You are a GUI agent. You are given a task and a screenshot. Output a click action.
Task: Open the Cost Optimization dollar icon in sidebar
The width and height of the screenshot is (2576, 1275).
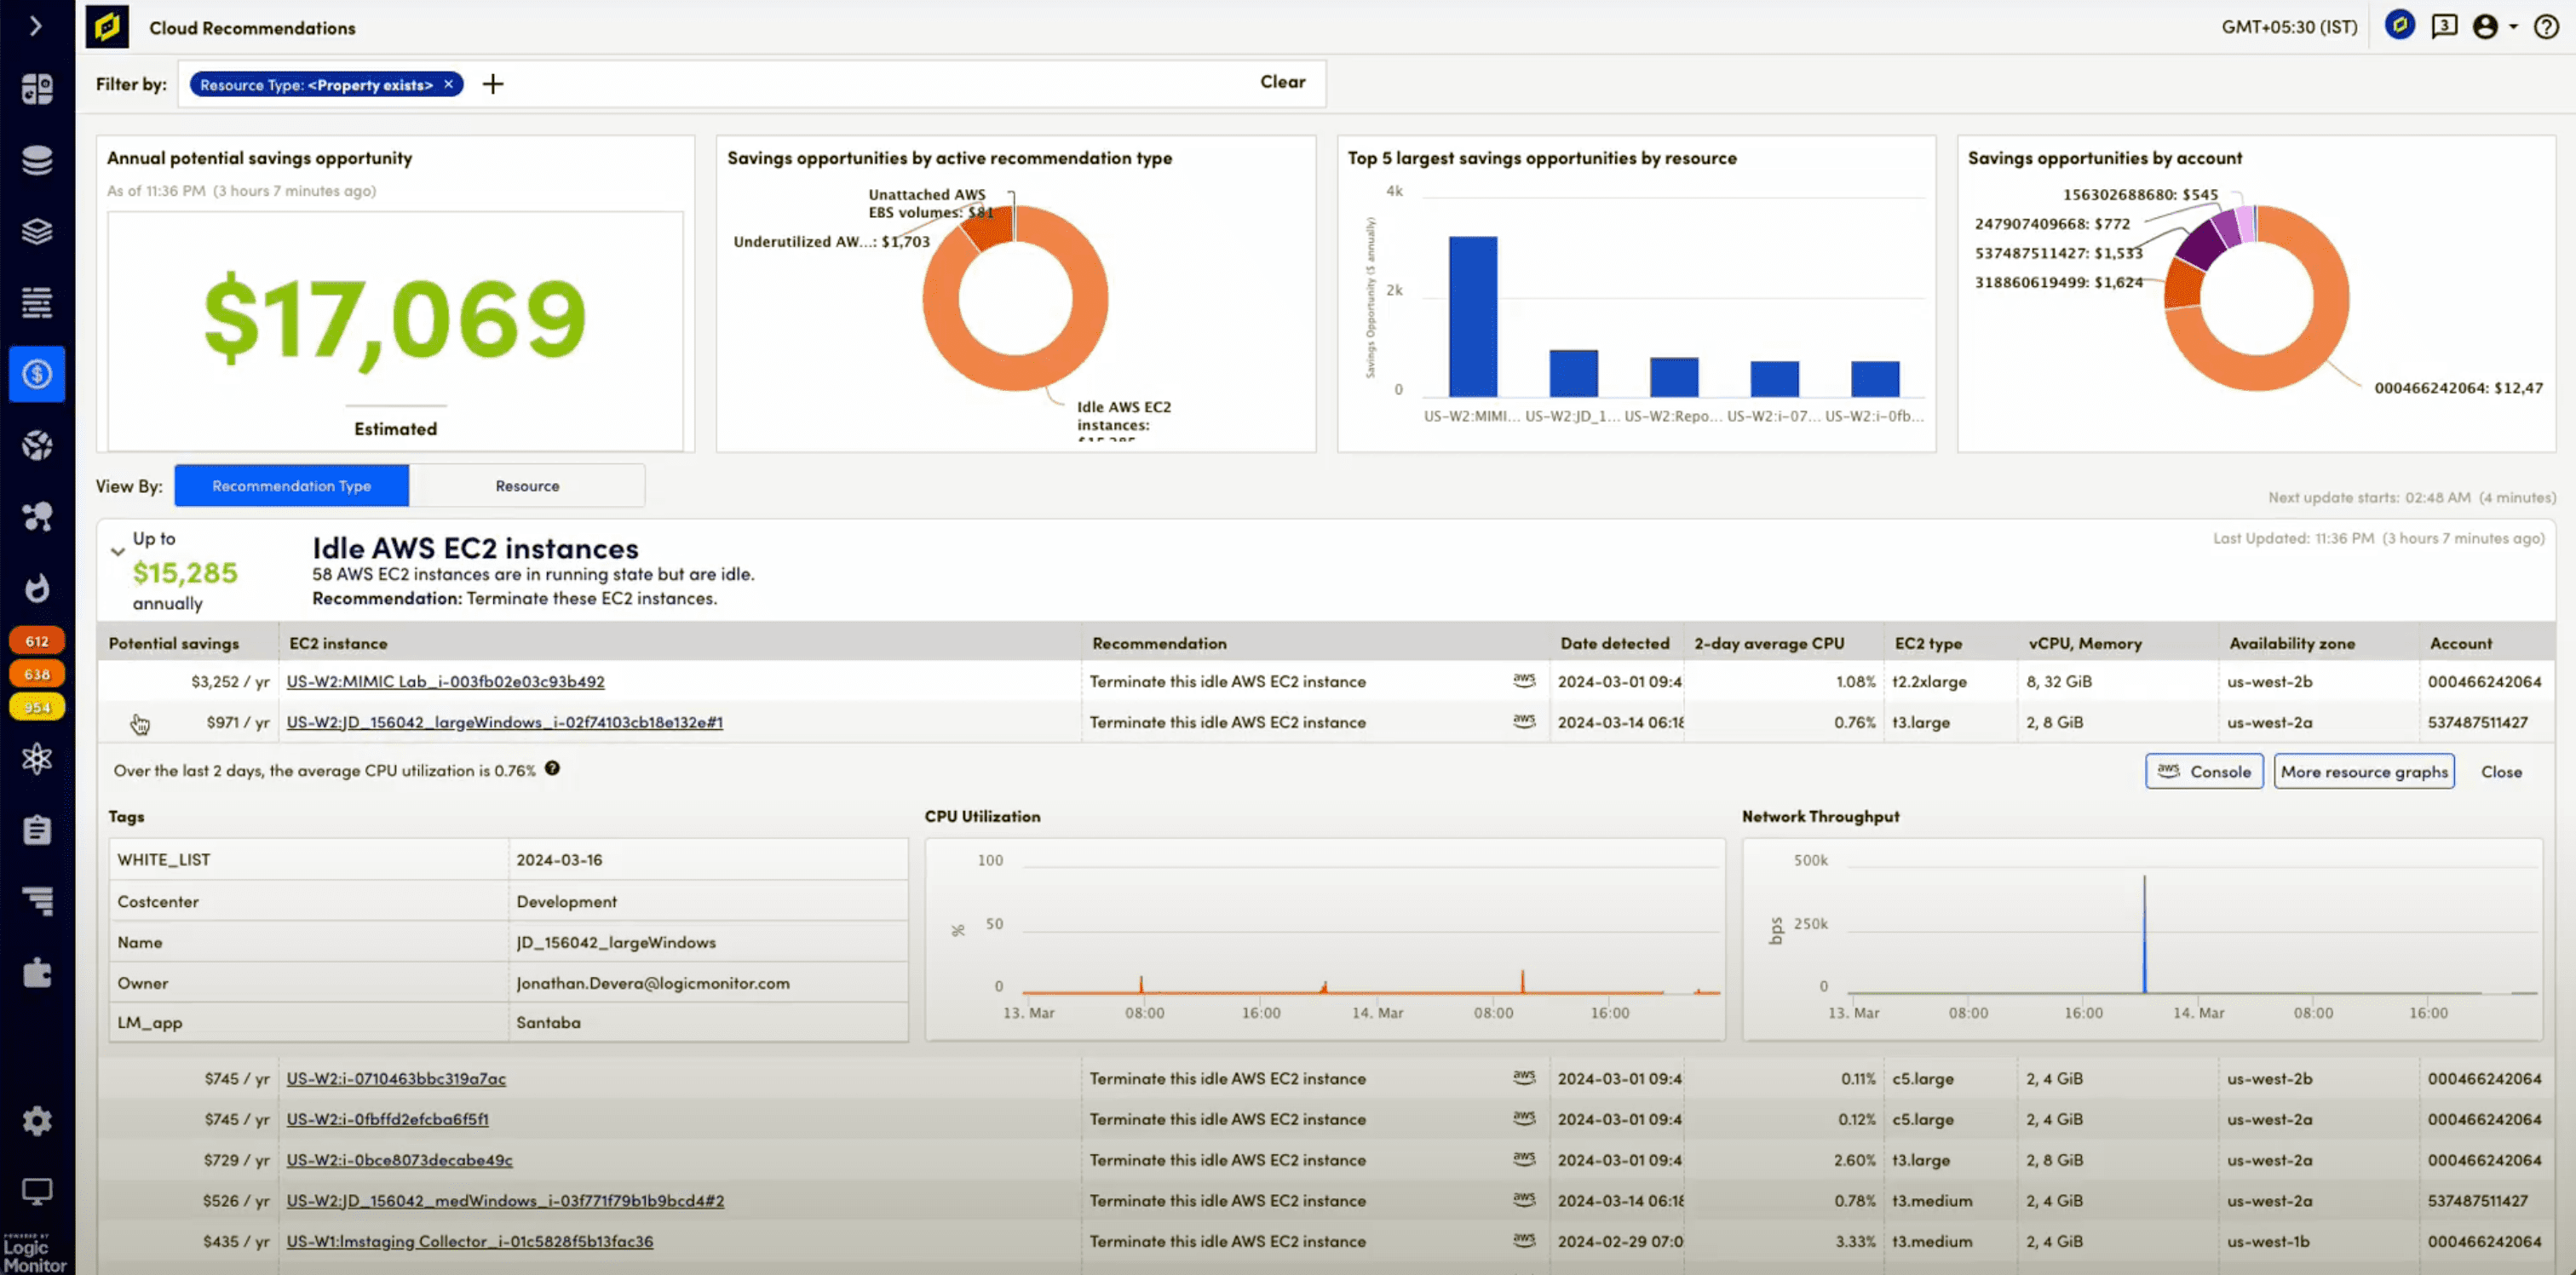pyautogui.click(x=37, y=374)
